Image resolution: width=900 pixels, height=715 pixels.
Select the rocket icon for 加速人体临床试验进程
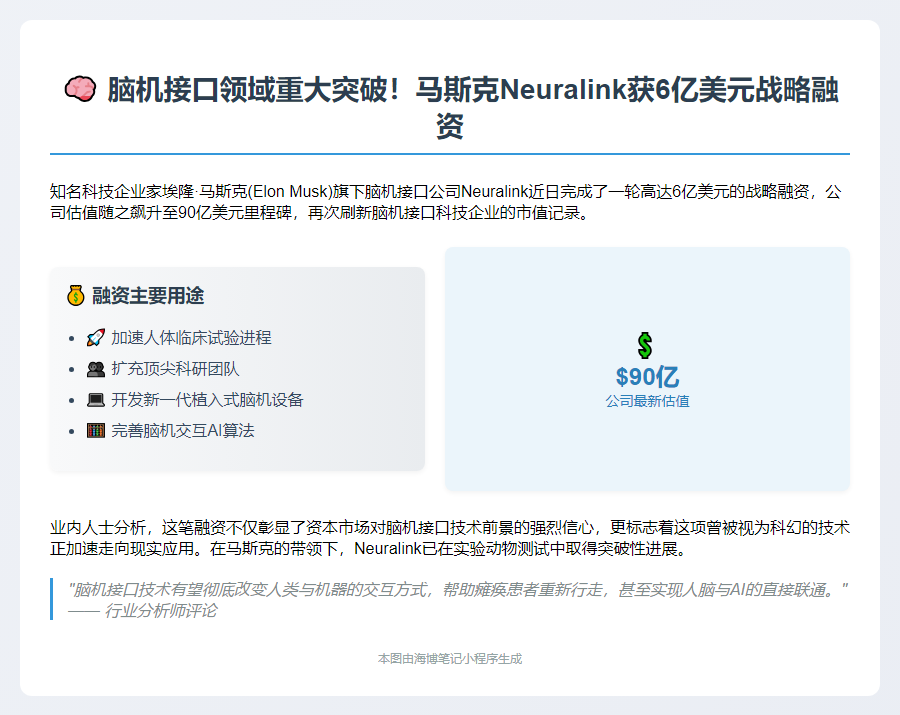pos(96,337)
